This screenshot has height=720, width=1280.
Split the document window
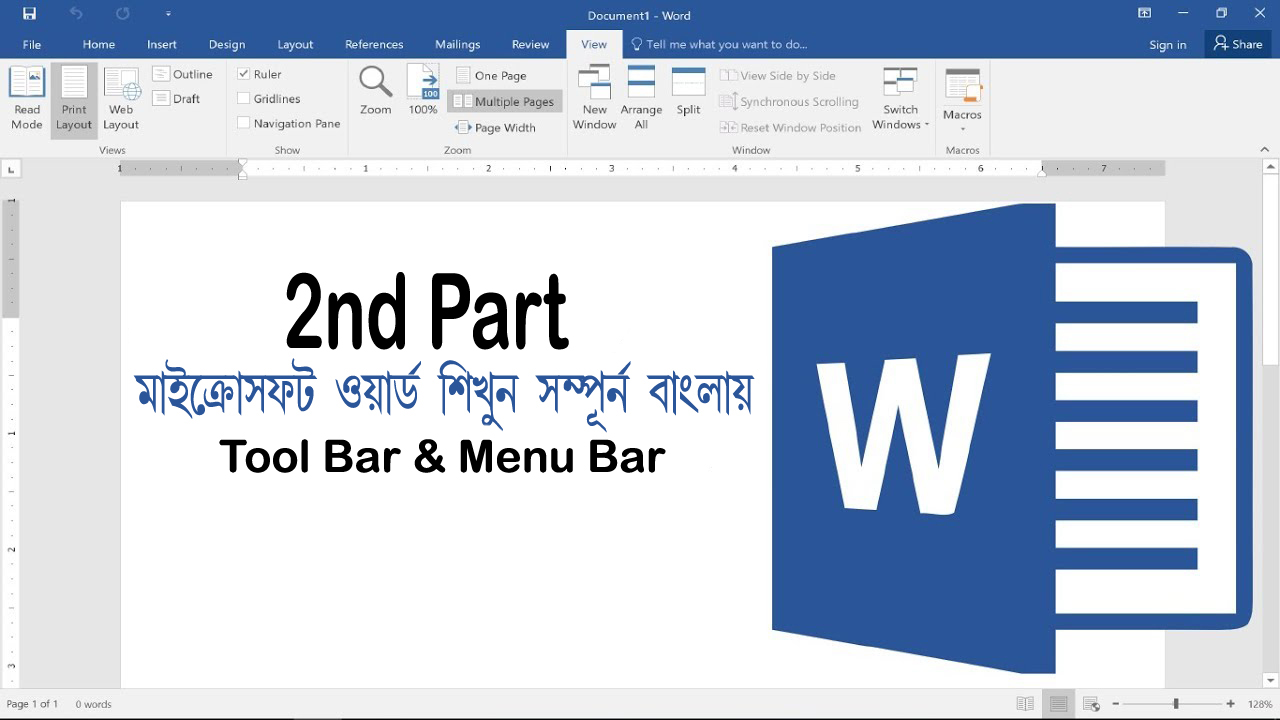[x=689, y=92]
